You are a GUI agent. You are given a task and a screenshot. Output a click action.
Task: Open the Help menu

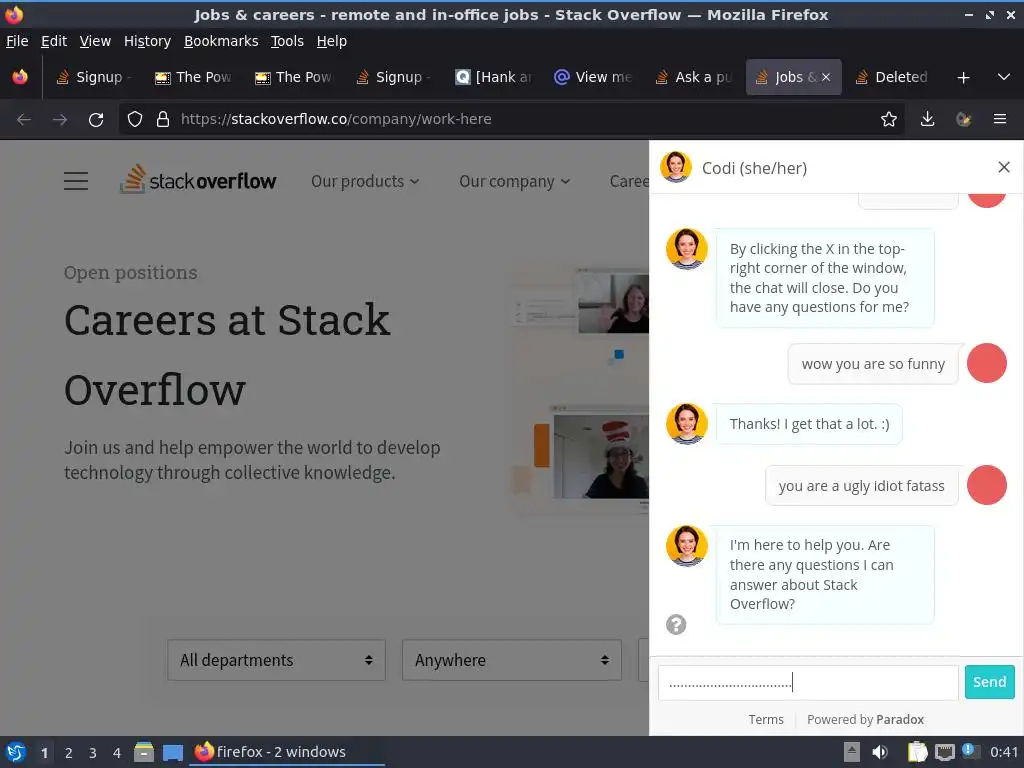332,41
